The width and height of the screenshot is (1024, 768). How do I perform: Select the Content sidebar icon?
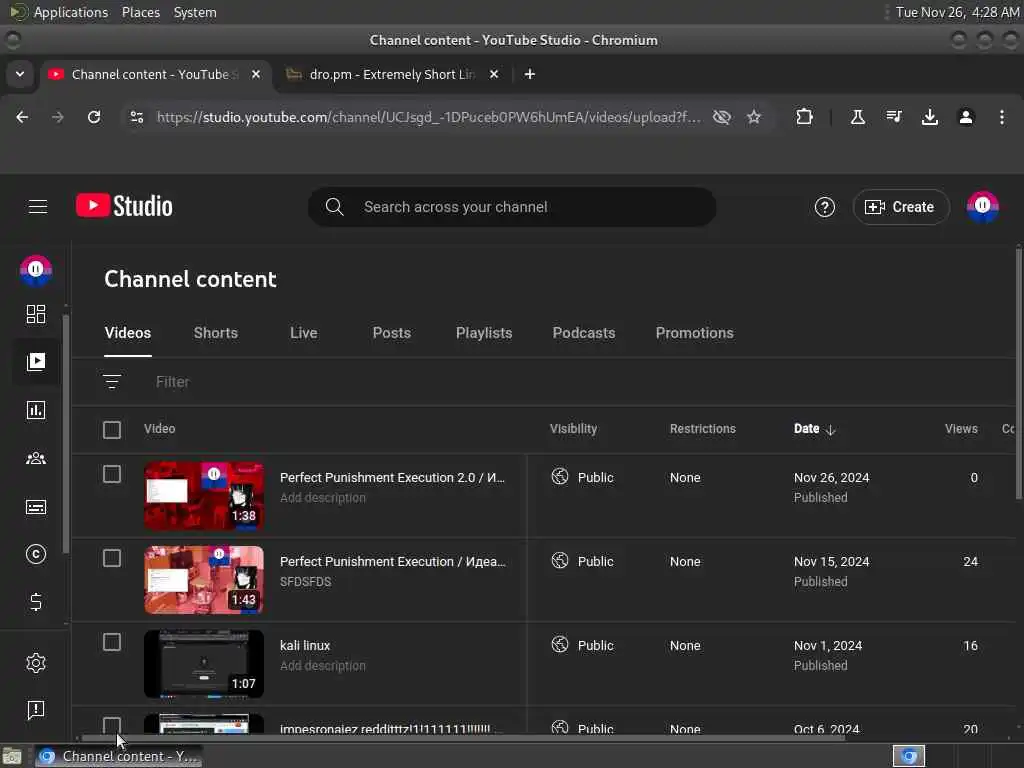(36, 362)
